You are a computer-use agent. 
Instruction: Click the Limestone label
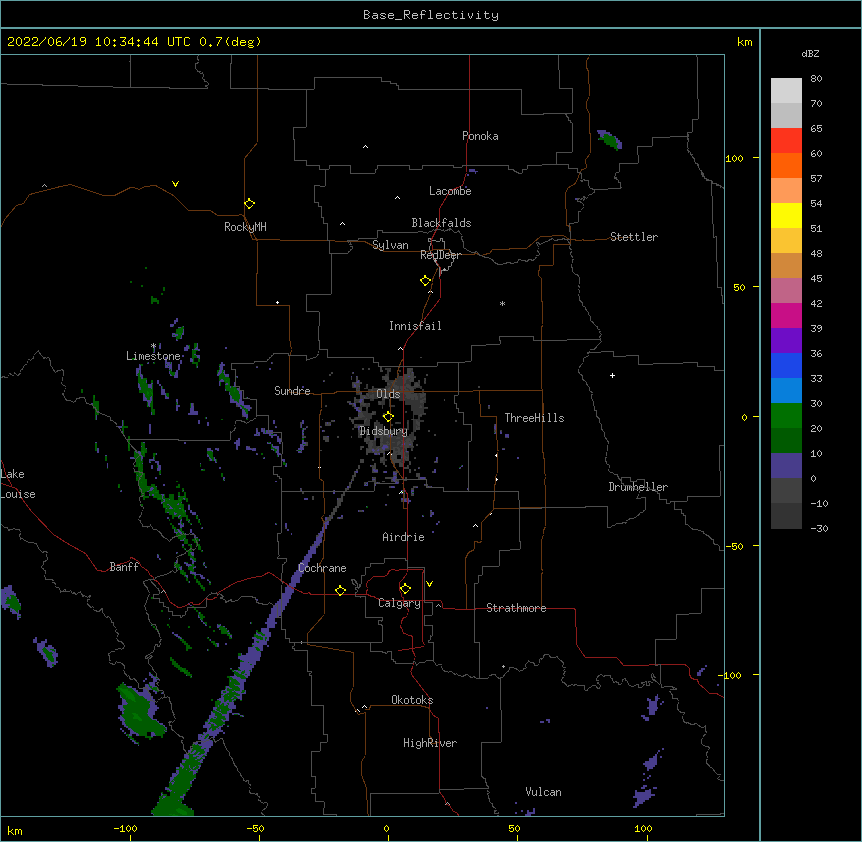click(153, 356)
